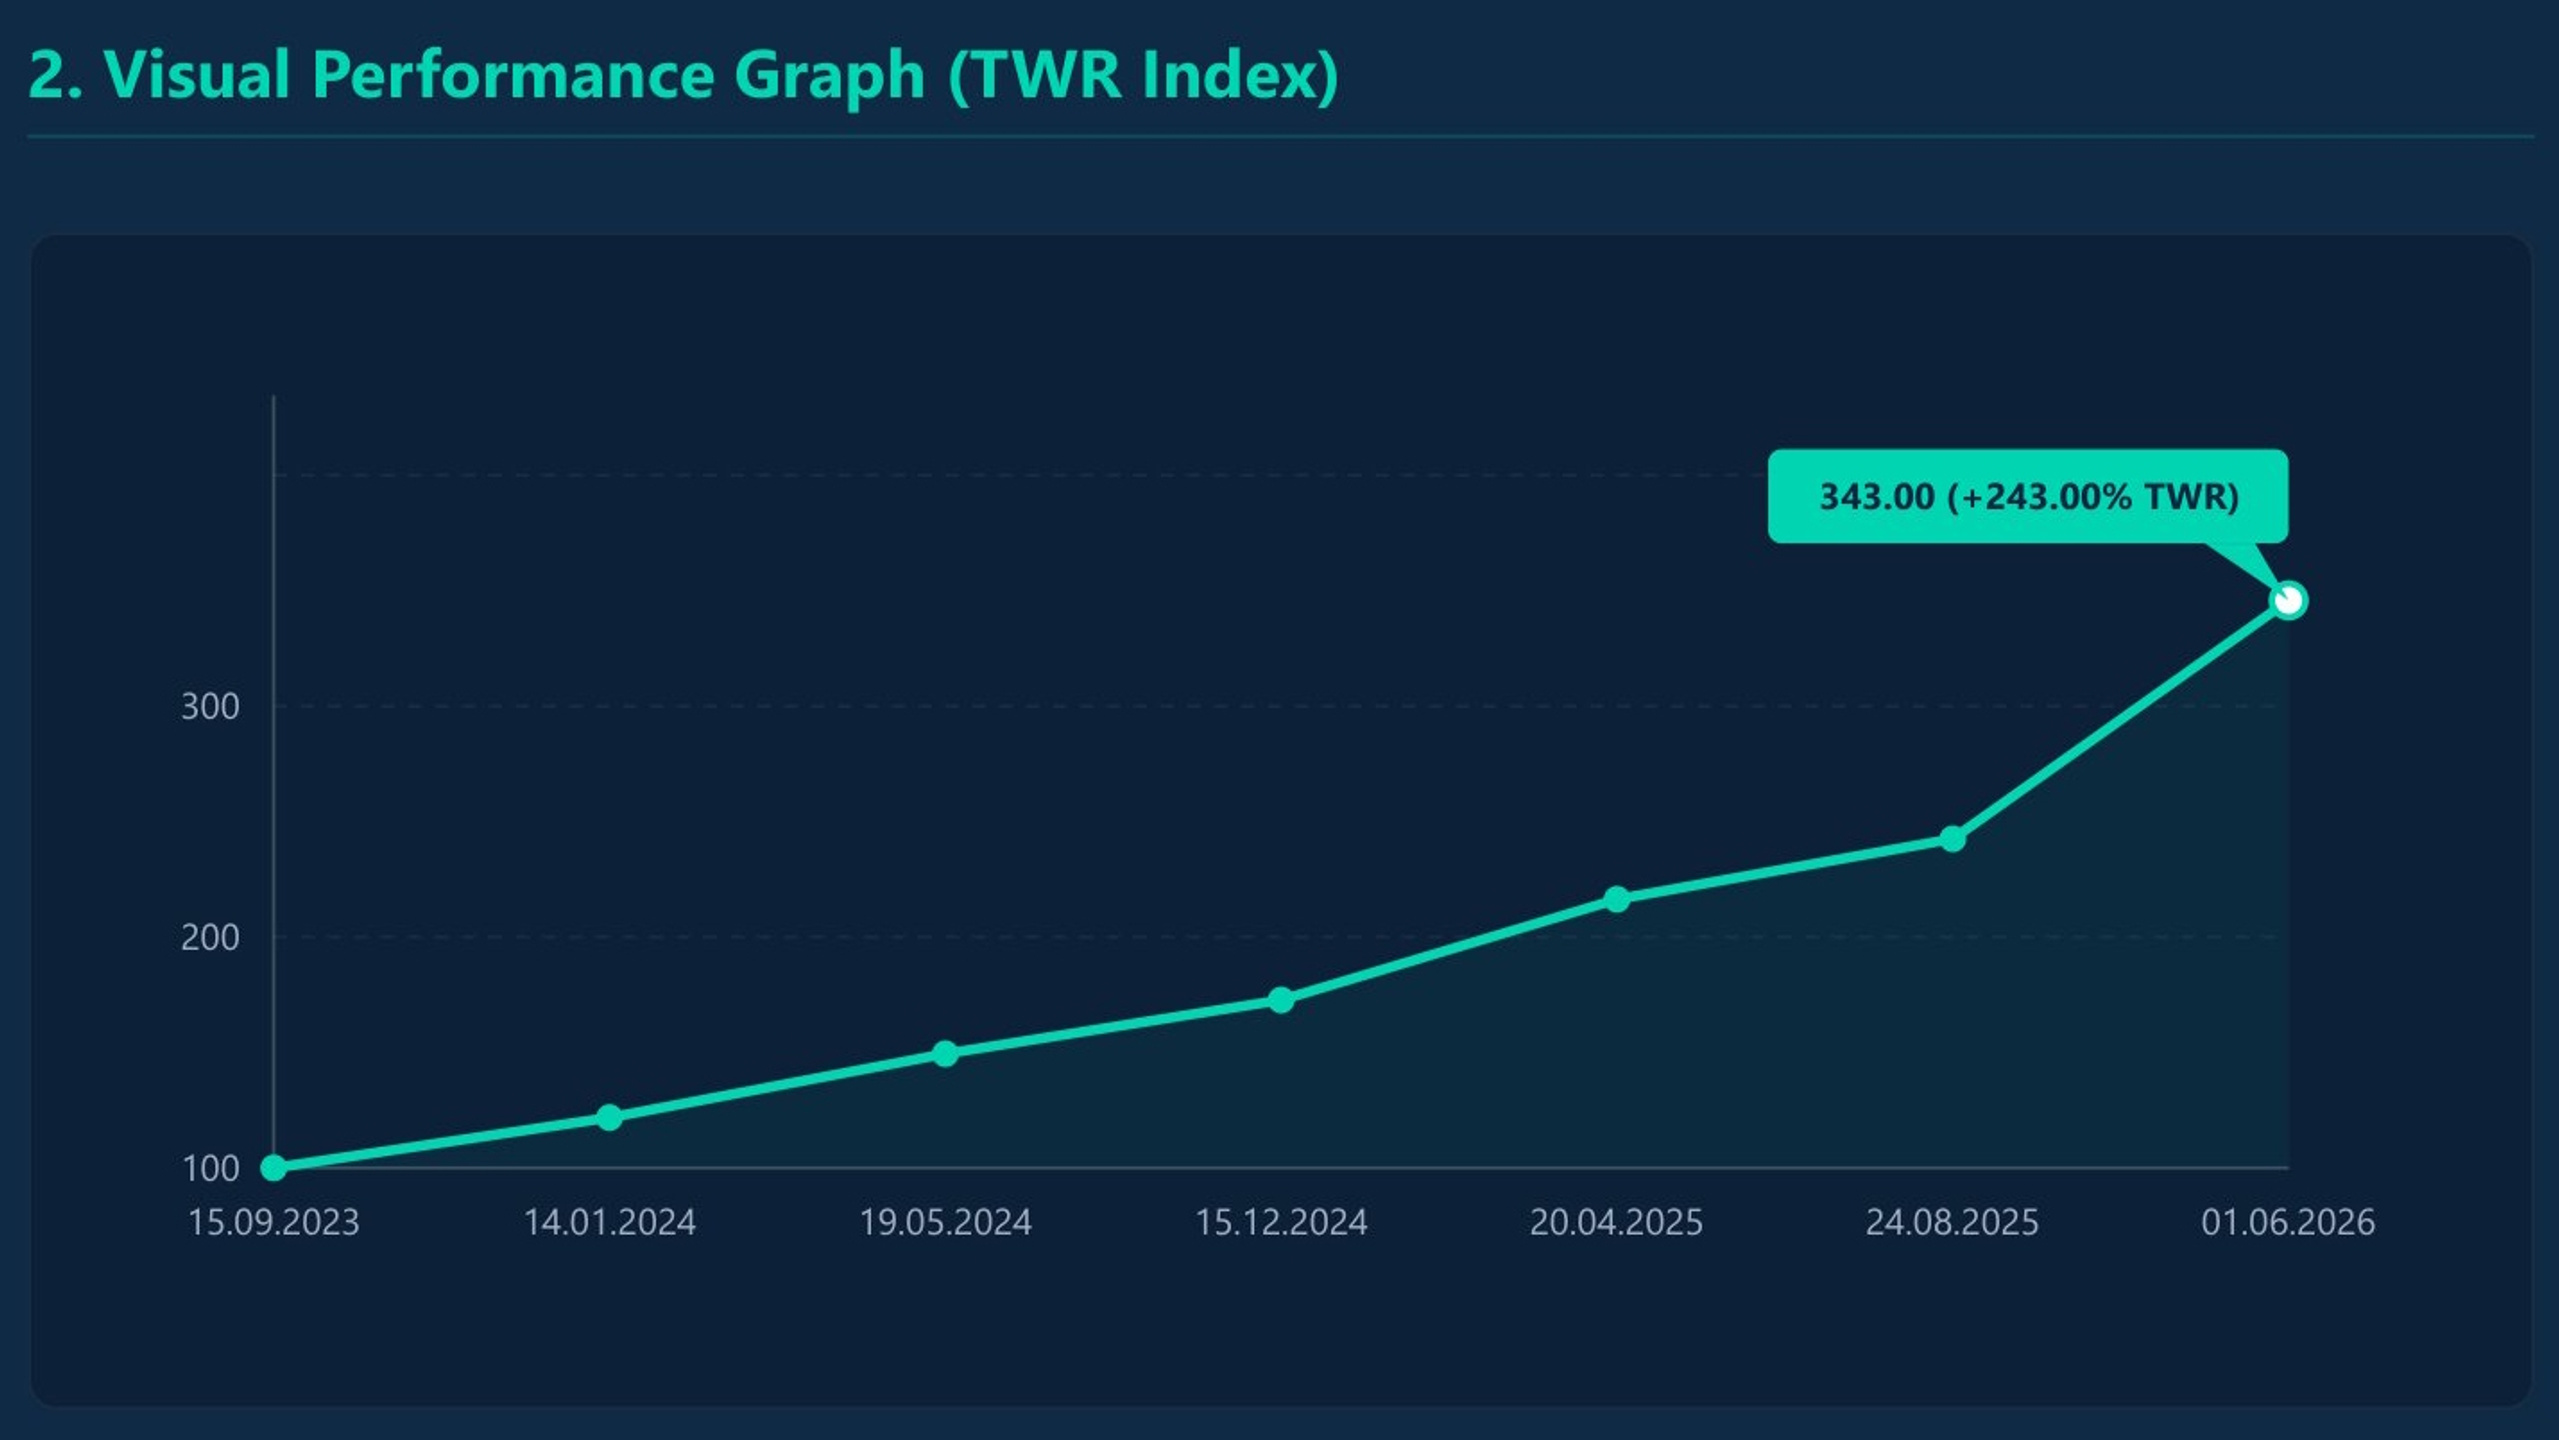Click the data point at 19.05.2024
Screen dimensions: 2559x1440
(x=945, y=1053)
